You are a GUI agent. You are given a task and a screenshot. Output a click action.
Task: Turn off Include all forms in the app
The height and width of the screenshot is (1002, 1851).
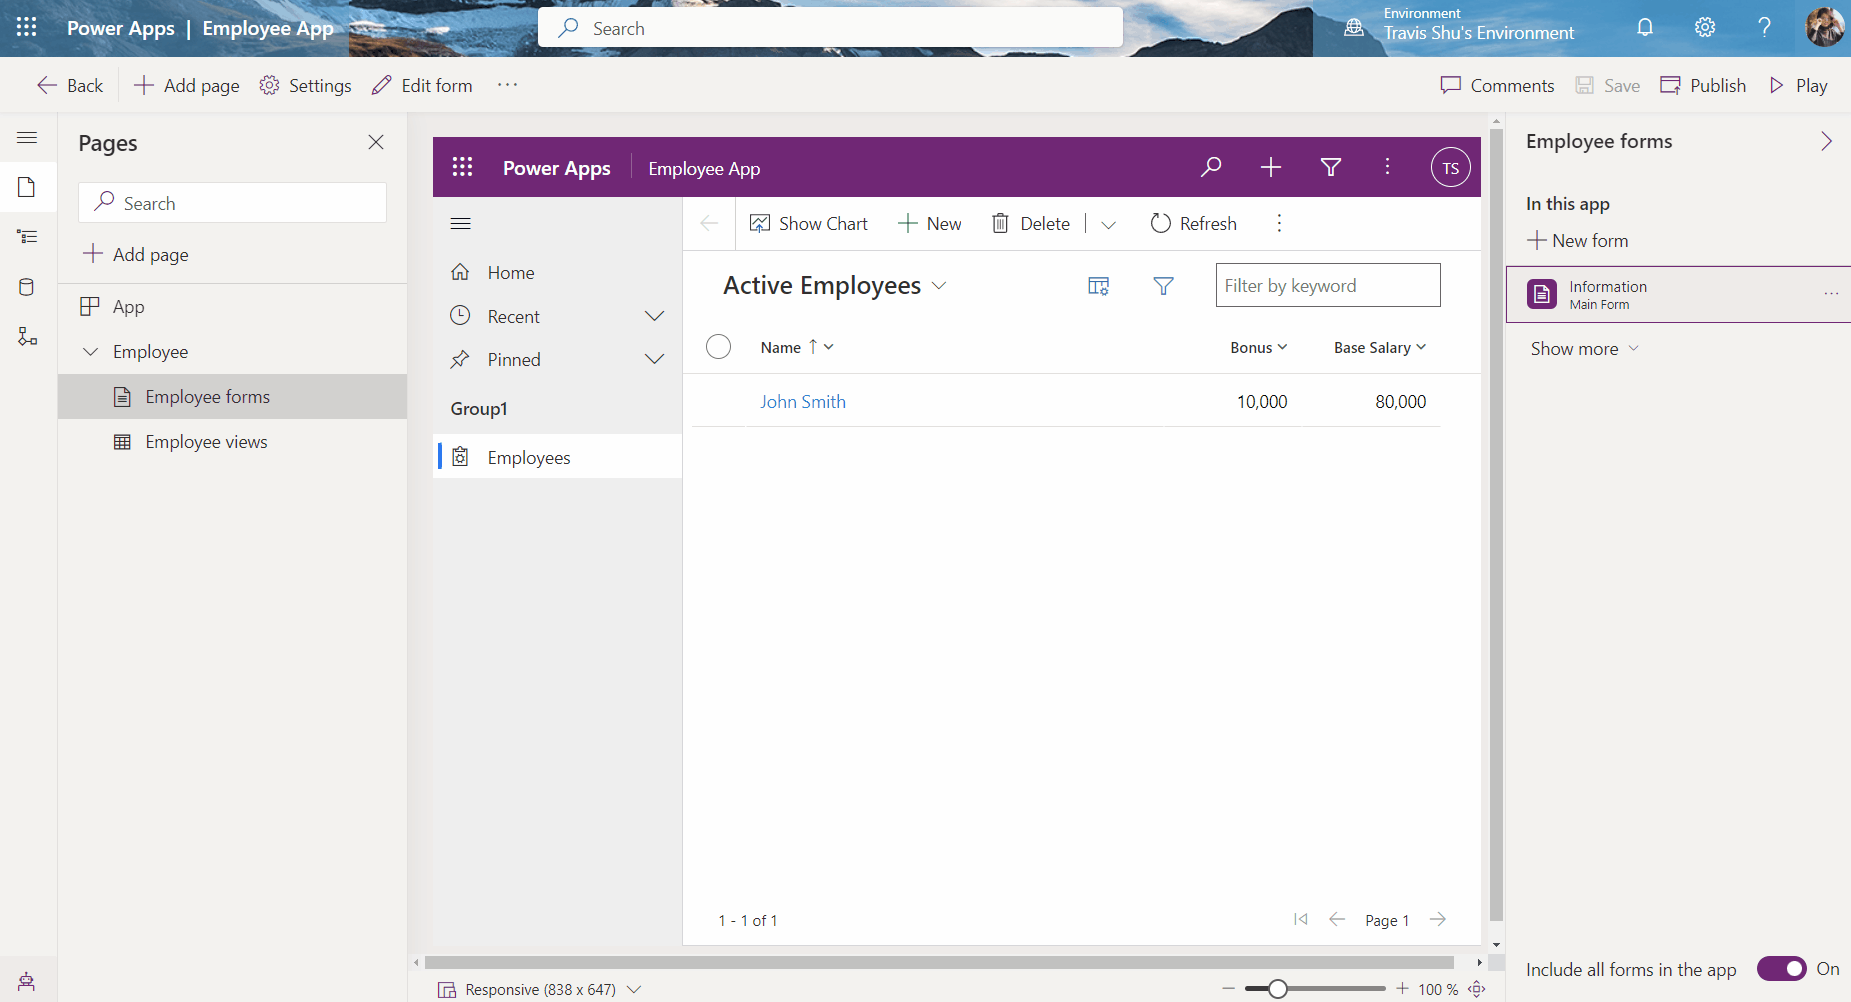[1782, 969]
